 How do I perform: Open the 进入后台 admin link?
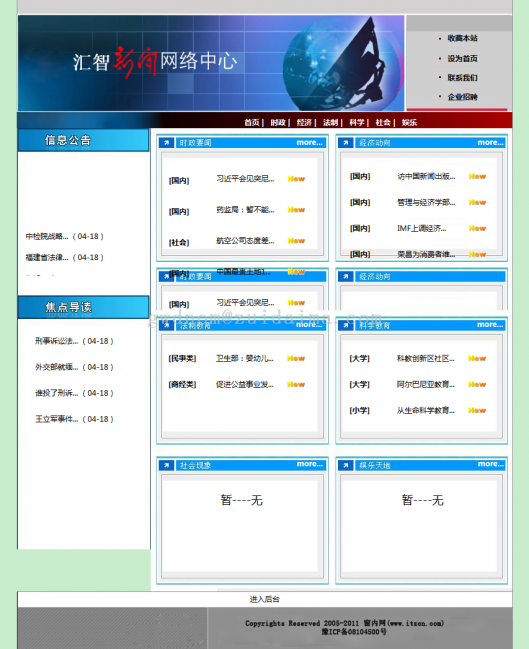click(x=264, y=599)
